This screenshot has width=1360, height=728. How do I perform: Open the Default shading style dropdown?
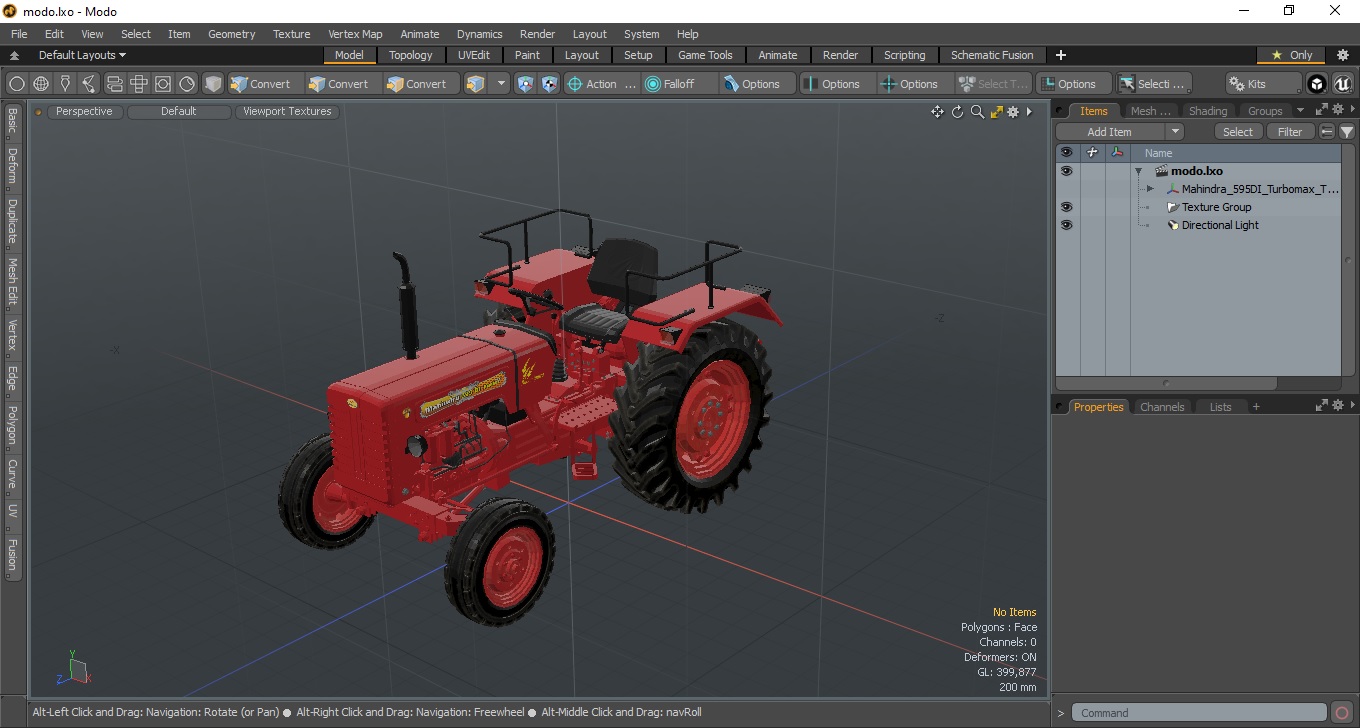pos(178,112)
